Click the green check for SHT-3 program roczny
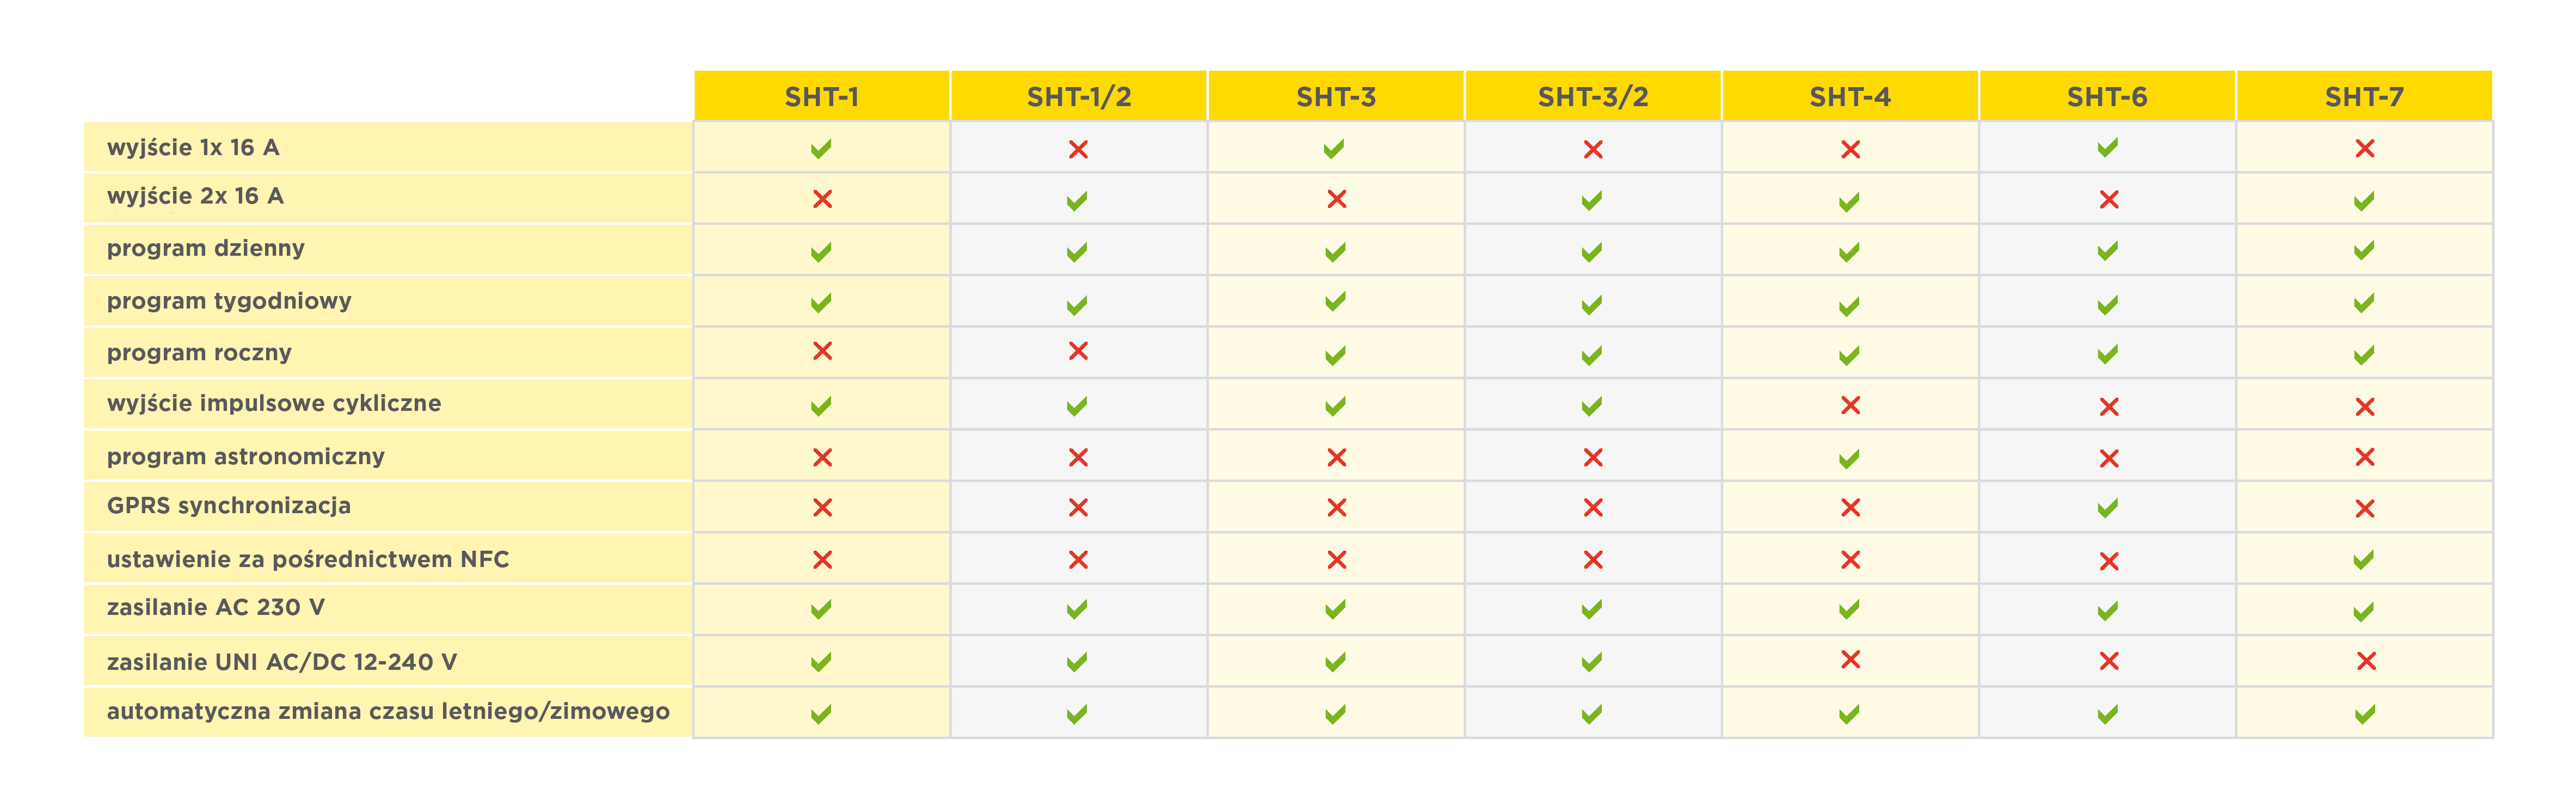The image size is (2576, 807). click(1335, 355)
